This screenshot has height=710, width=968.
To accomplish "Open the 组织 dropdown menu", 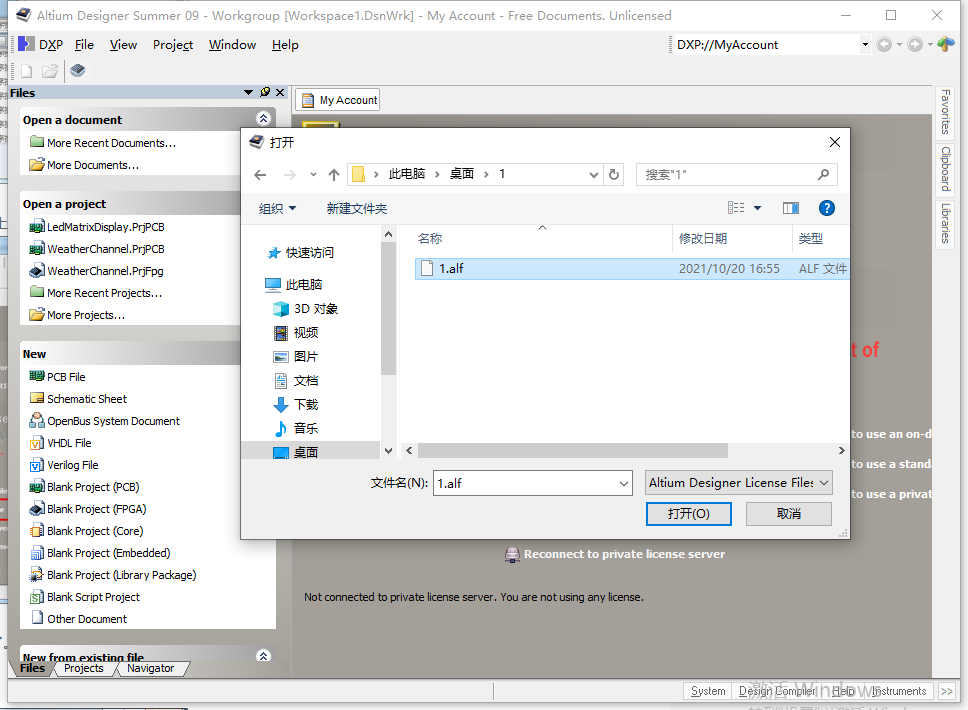I will coord(277,208).
